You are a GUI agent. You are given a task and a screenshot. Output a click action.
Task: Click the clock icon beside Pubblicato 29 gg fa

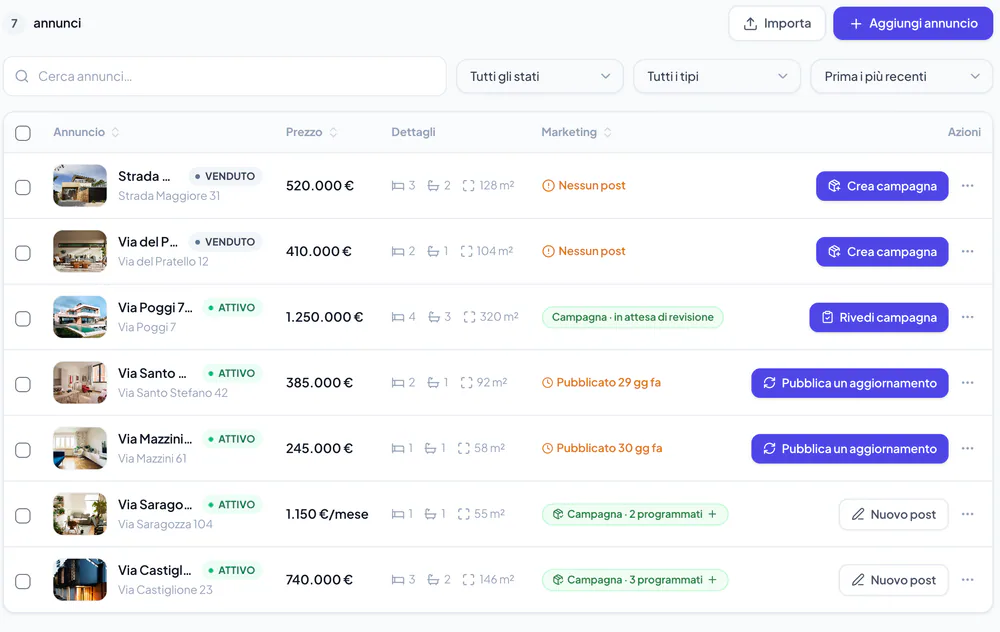coord(547,383)
